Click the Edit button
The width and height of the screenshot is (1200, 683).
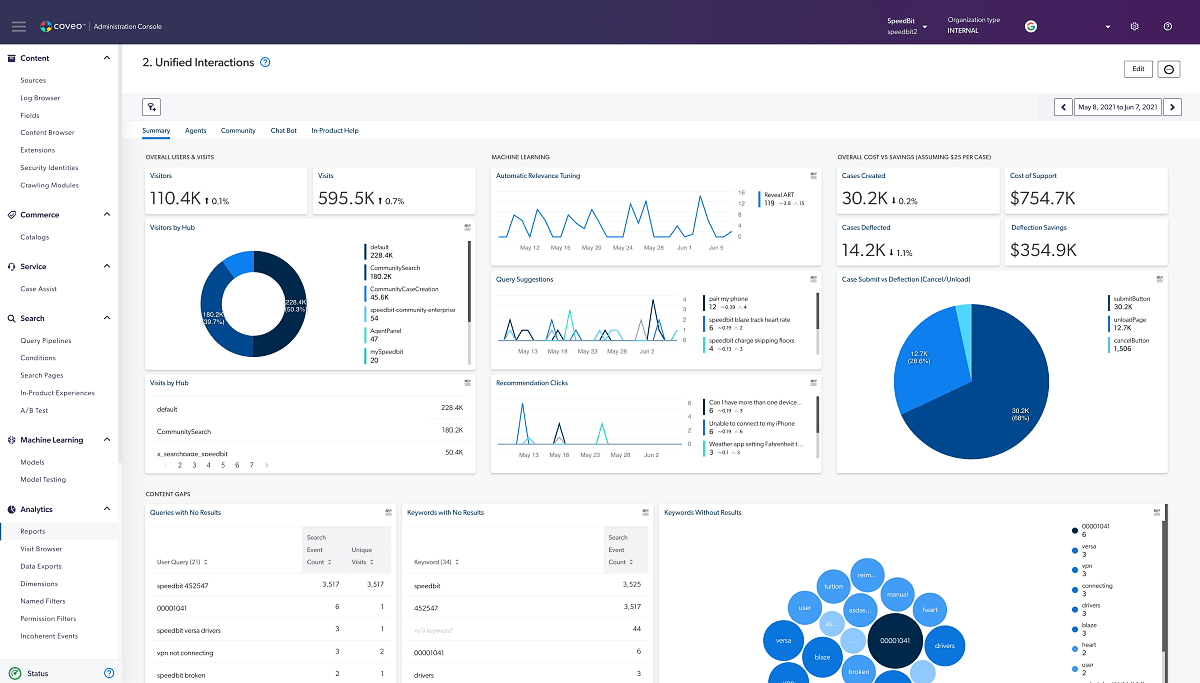(x=1137, y=69)
